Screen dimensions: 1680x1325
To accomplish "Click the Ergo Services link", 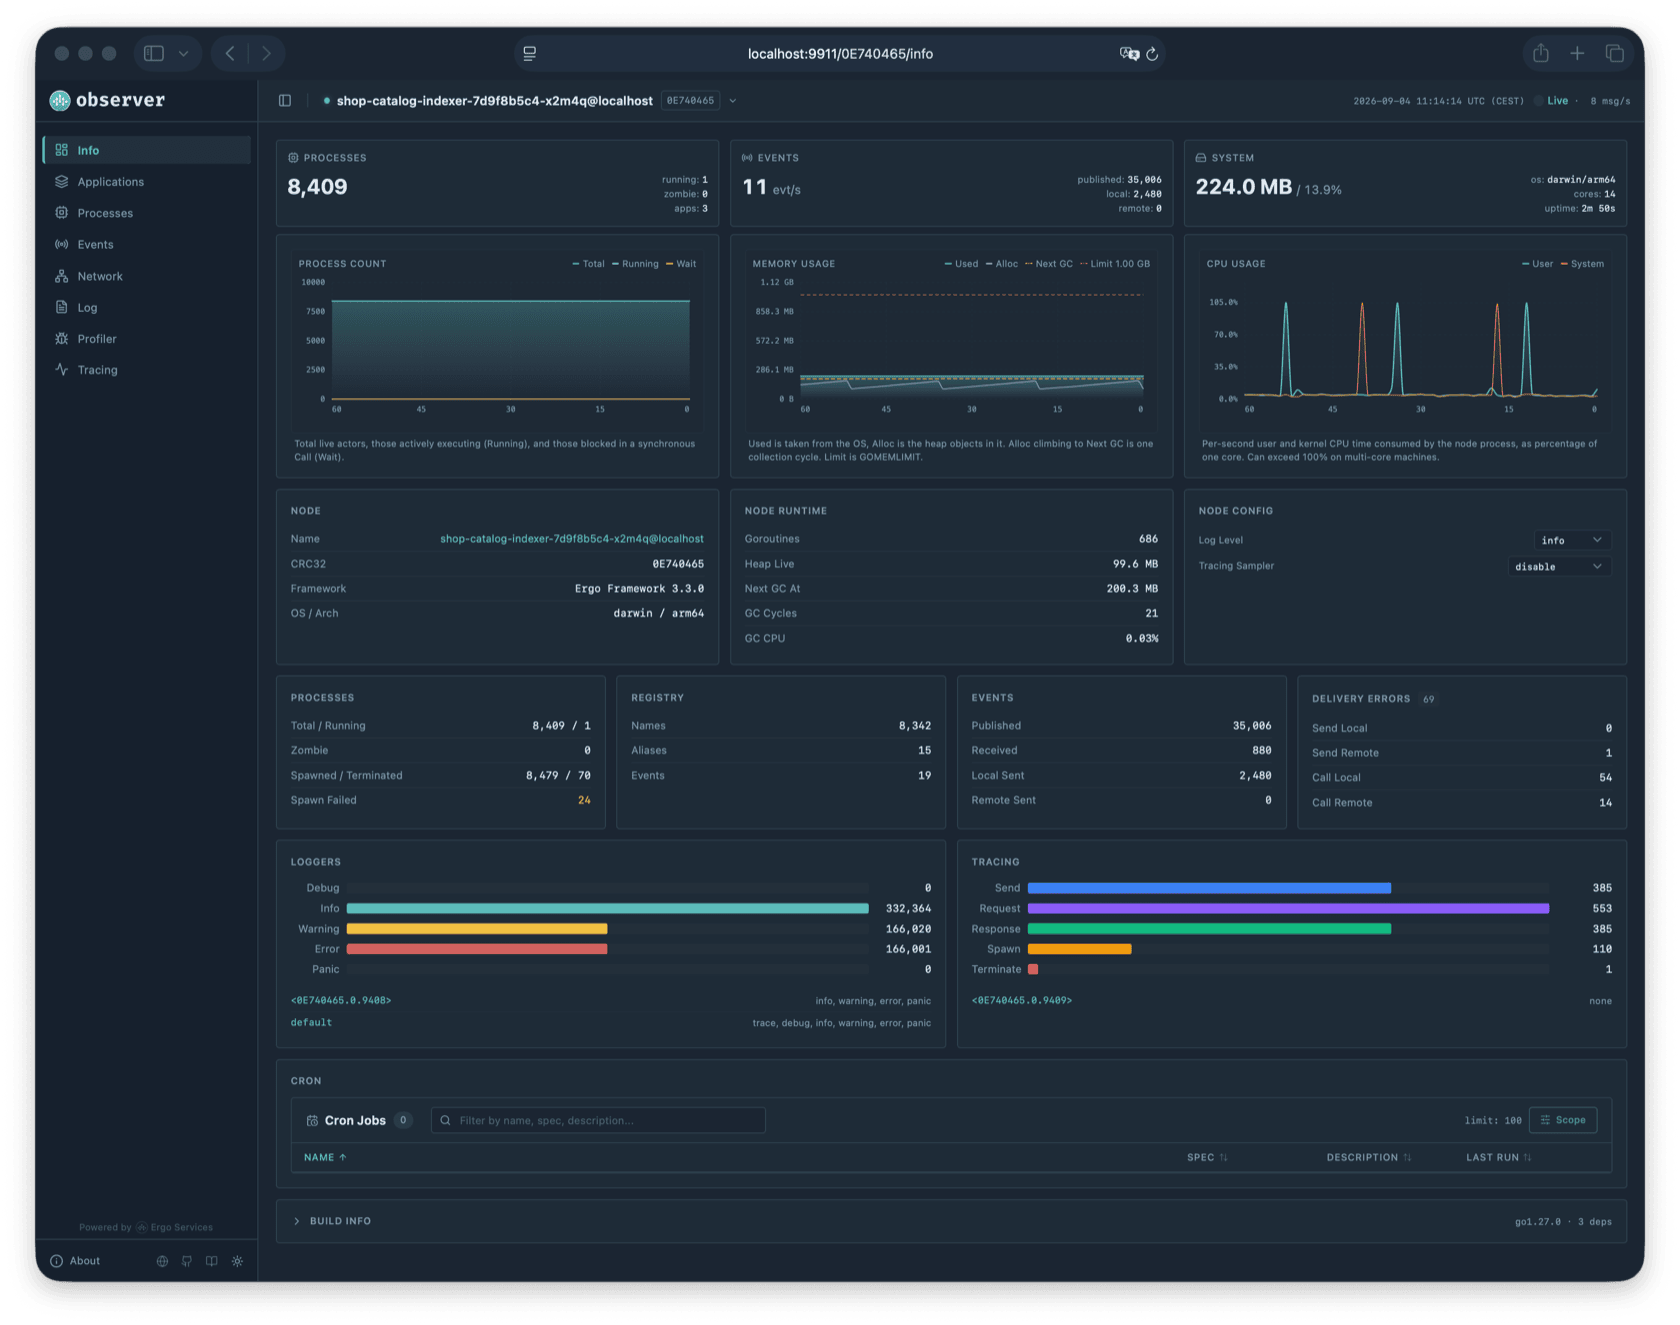I will pyautogui.click(x=175, y=1227).
